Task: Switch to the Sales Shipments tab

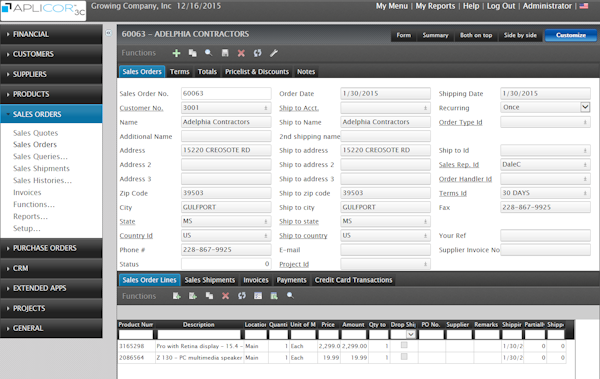Action: [x=210, y=280]
